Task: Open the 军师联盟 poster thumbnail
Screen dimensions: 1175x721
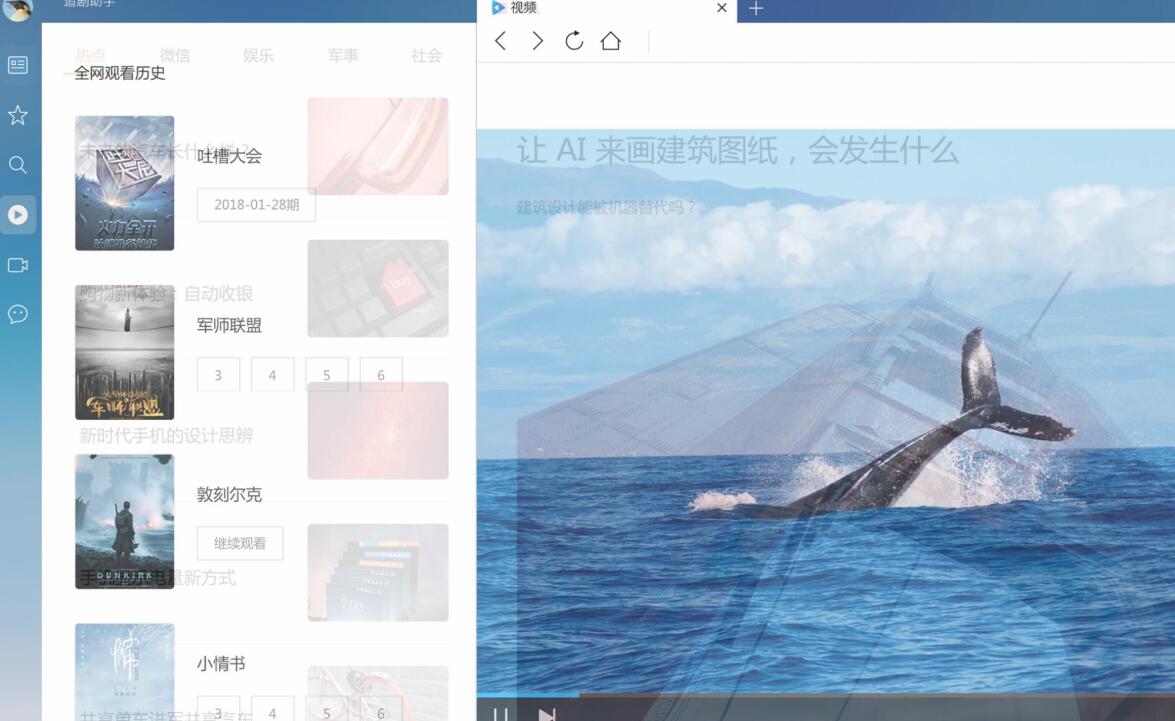Action: (x=124, y=352)
